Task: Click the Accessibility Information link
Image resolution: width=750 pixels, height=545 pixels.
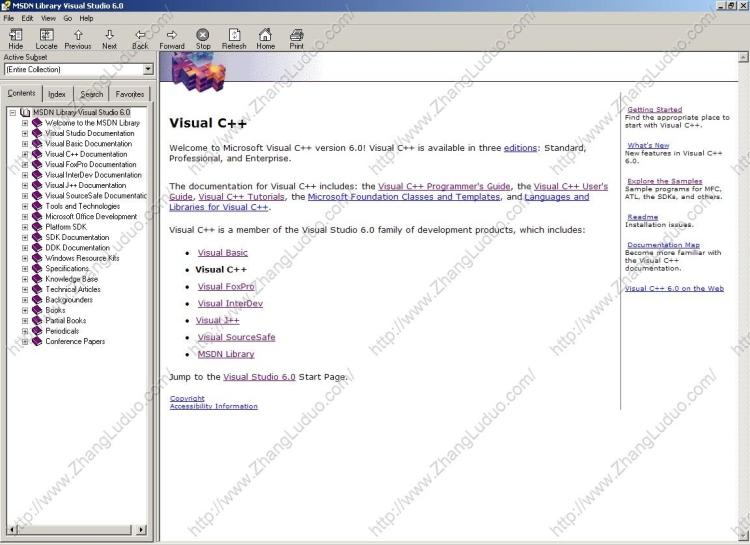Action: point(214,406)
